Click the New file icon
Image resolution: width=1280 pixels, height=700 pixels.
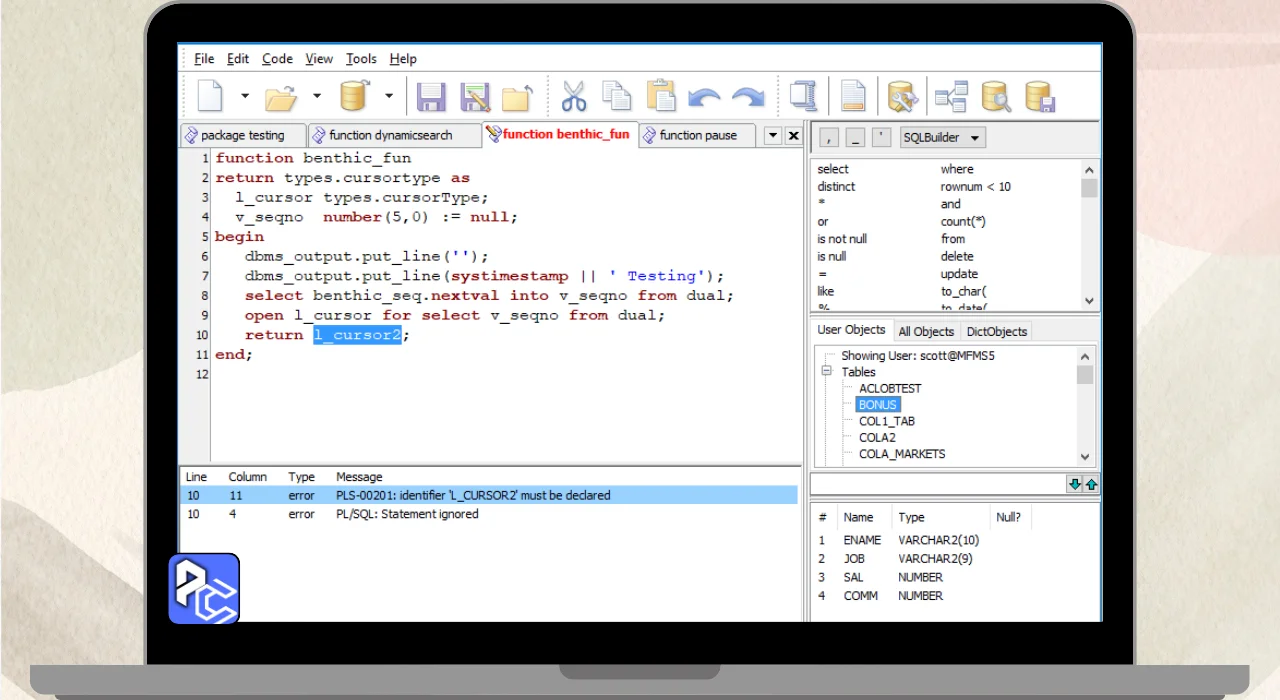coord(210,97)
